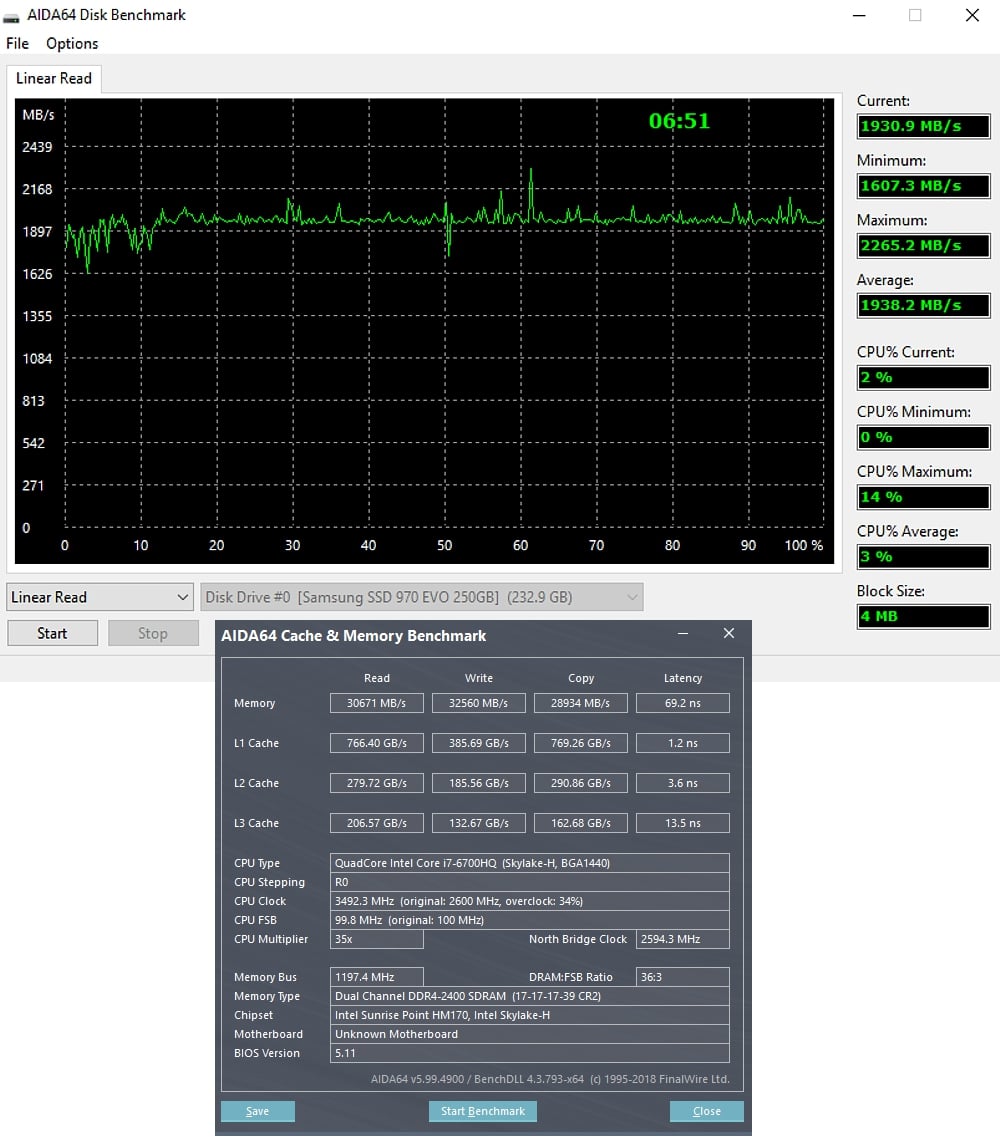
Task: Click the CPU Type field showing i7-6700HQ
Action: pos(529,863)
